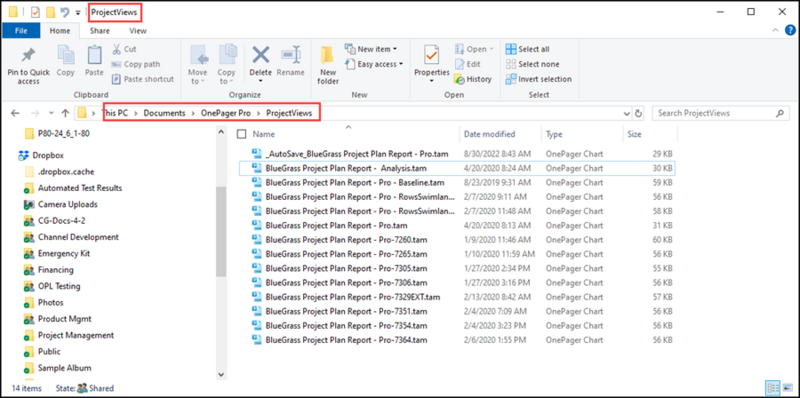This screenshot has height=398, width=800.
Task: Sort by Type column header
Action: point(554,134)
